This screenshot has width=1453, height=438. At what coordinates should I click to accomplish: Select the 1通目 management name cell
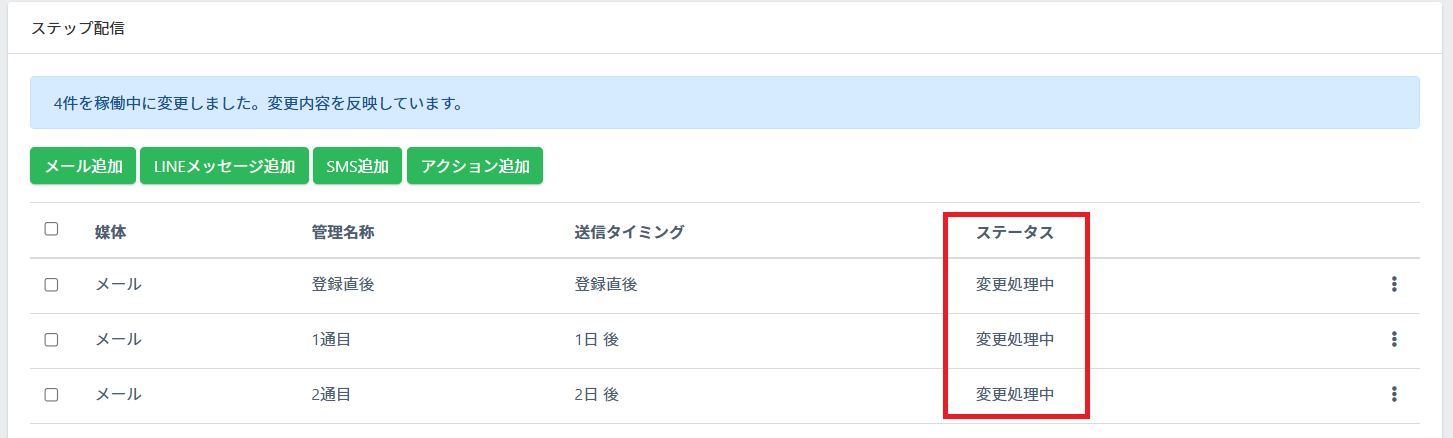tap(331, 340)
